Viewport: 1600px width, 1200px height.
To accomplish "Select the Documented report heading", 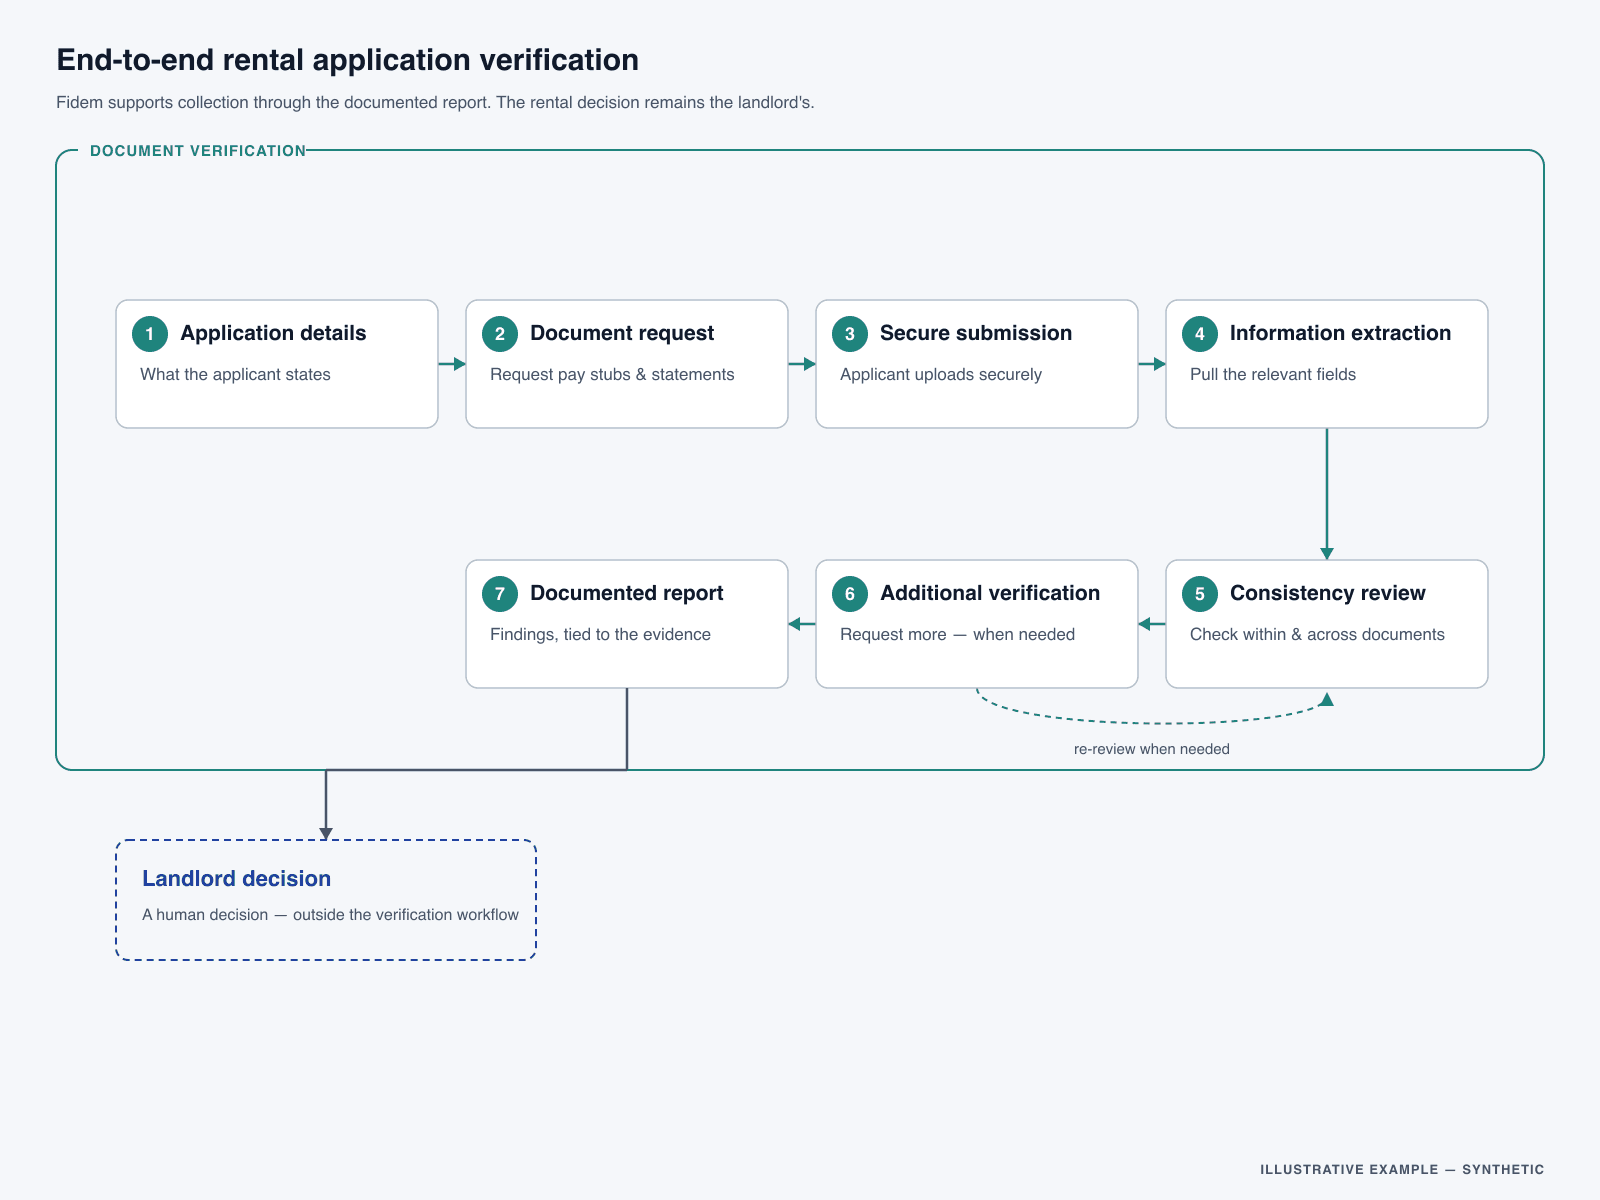I will pyautogui.click(x=627, y=593).
